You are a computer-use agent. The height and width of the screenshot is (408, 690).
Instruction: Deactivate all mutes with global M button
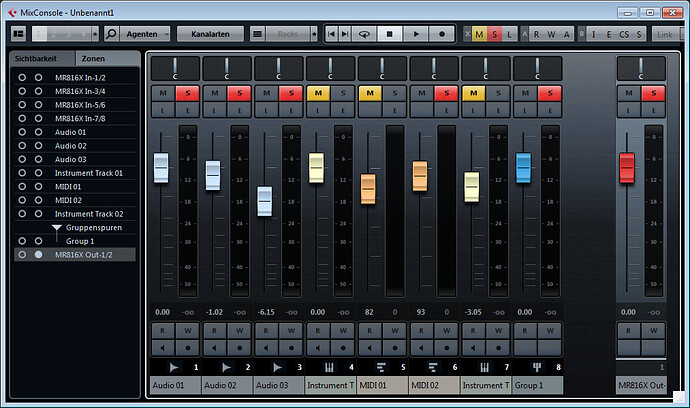480,34
